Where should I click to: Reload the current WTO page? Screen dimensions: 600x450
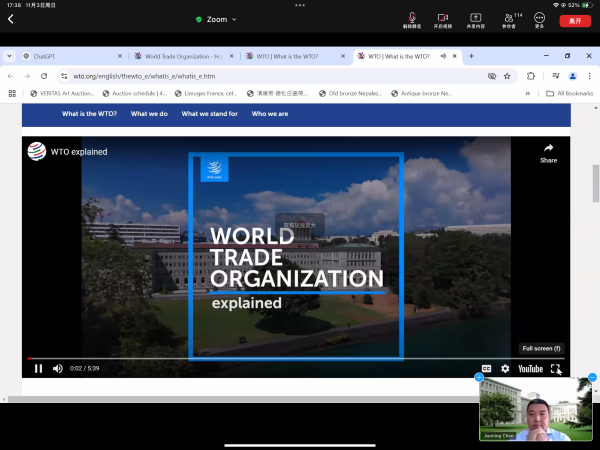click(44, 75)
